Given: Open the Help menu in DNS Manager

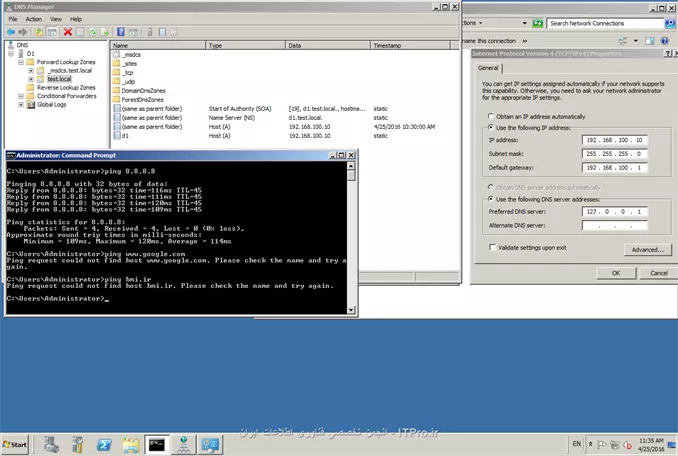Looking at the screenshot, I should [x=76, y=19].
